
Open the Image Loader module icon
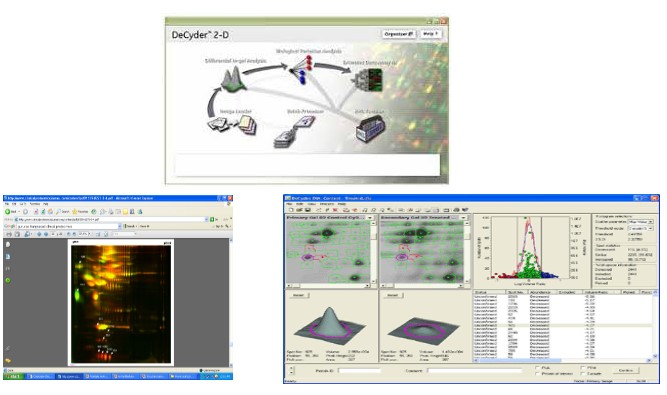click(232, 125)
